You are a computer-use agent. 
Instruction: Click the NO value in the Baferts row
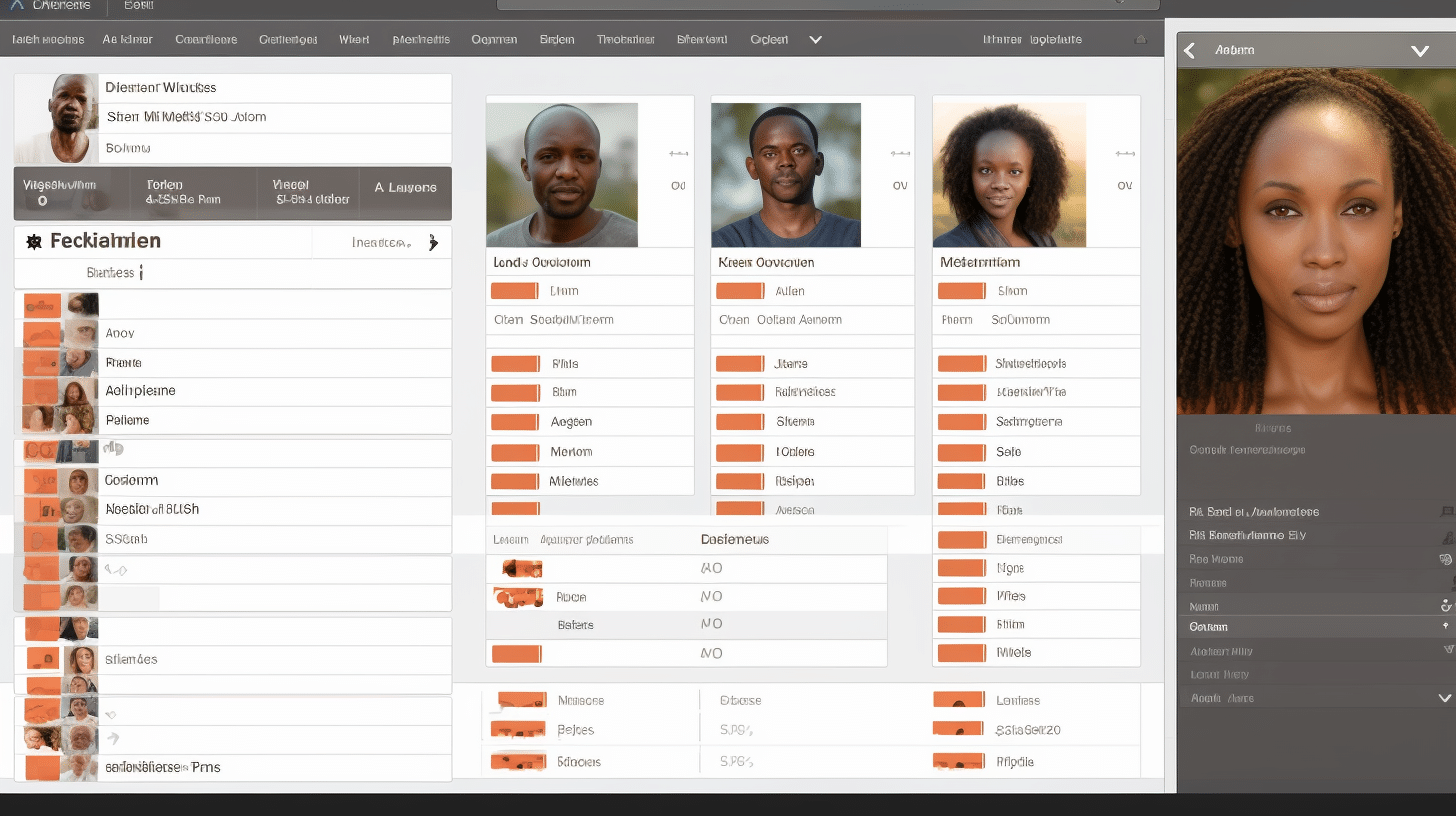click(x=711, y=624)
